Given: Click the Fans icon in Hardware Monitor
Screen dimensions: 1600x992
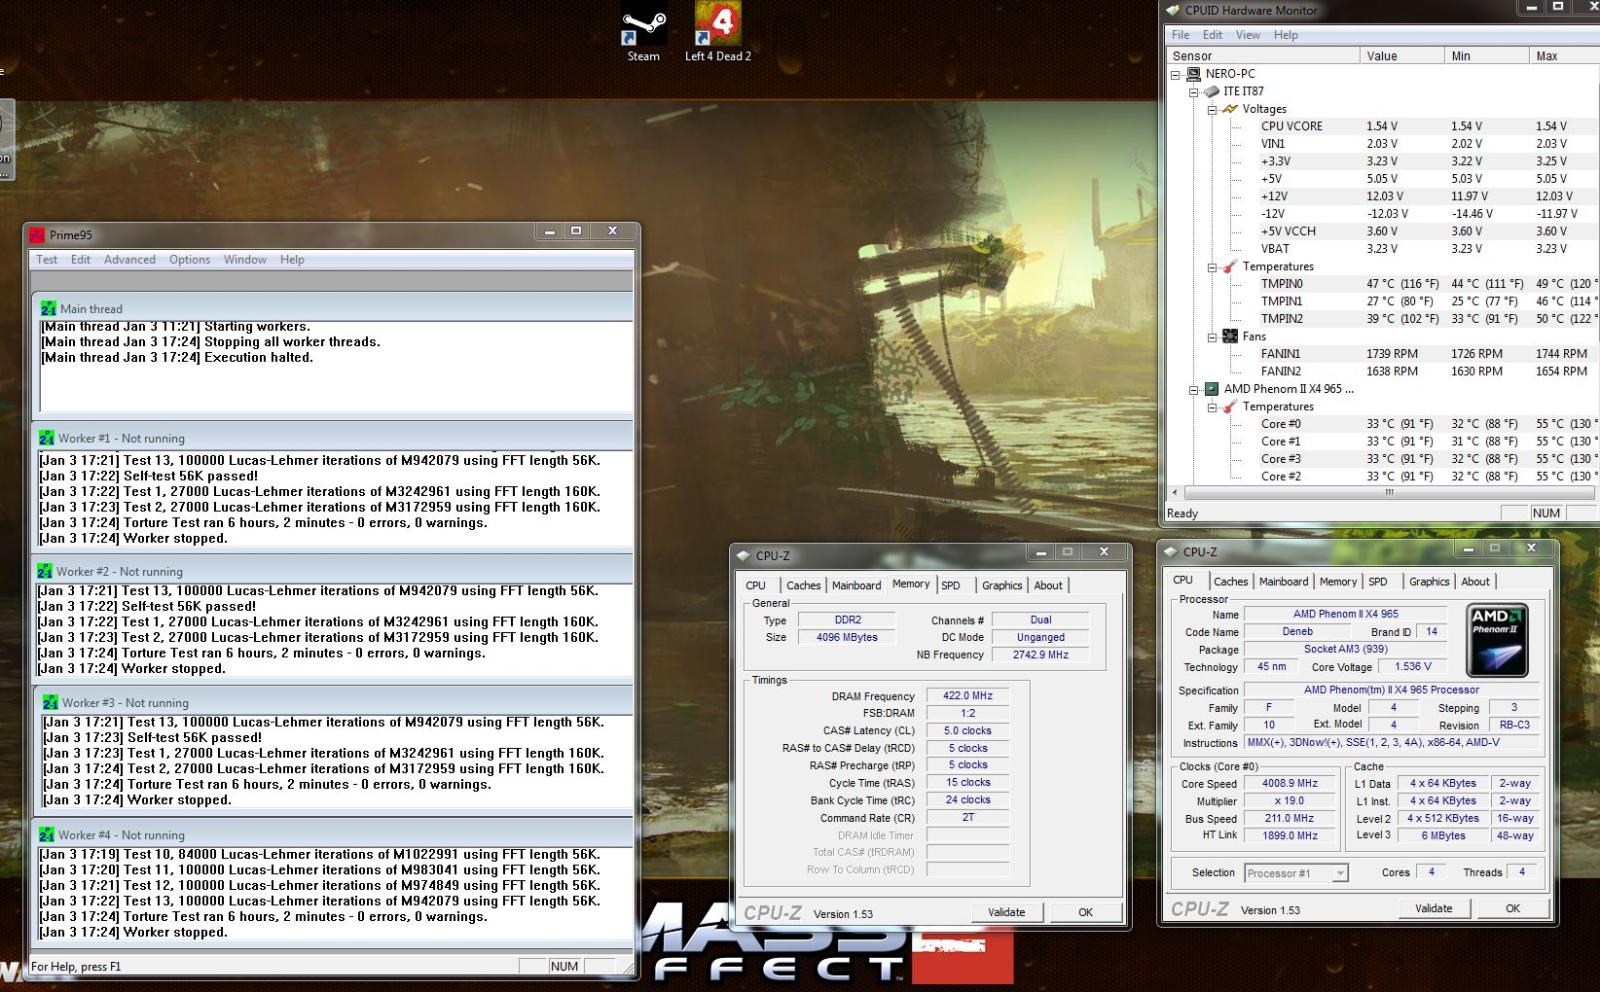Looking at the screenshot, I should (x=1230, y=337).
